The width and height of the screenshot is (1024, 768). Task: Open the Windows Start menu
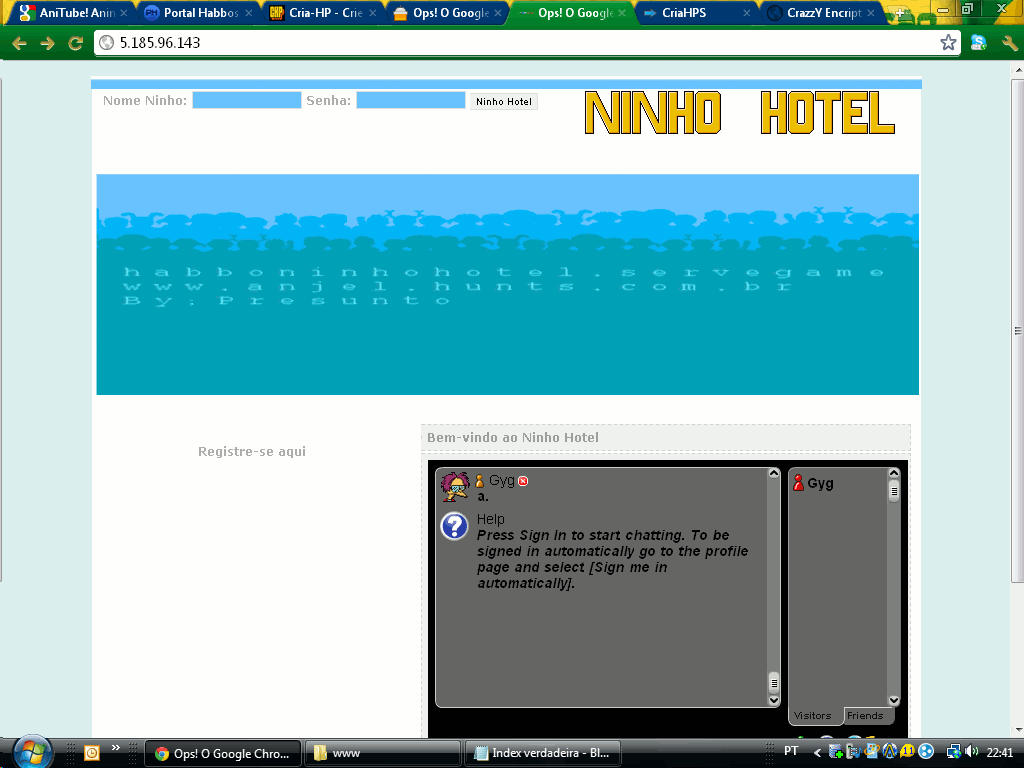pos(32,752)
